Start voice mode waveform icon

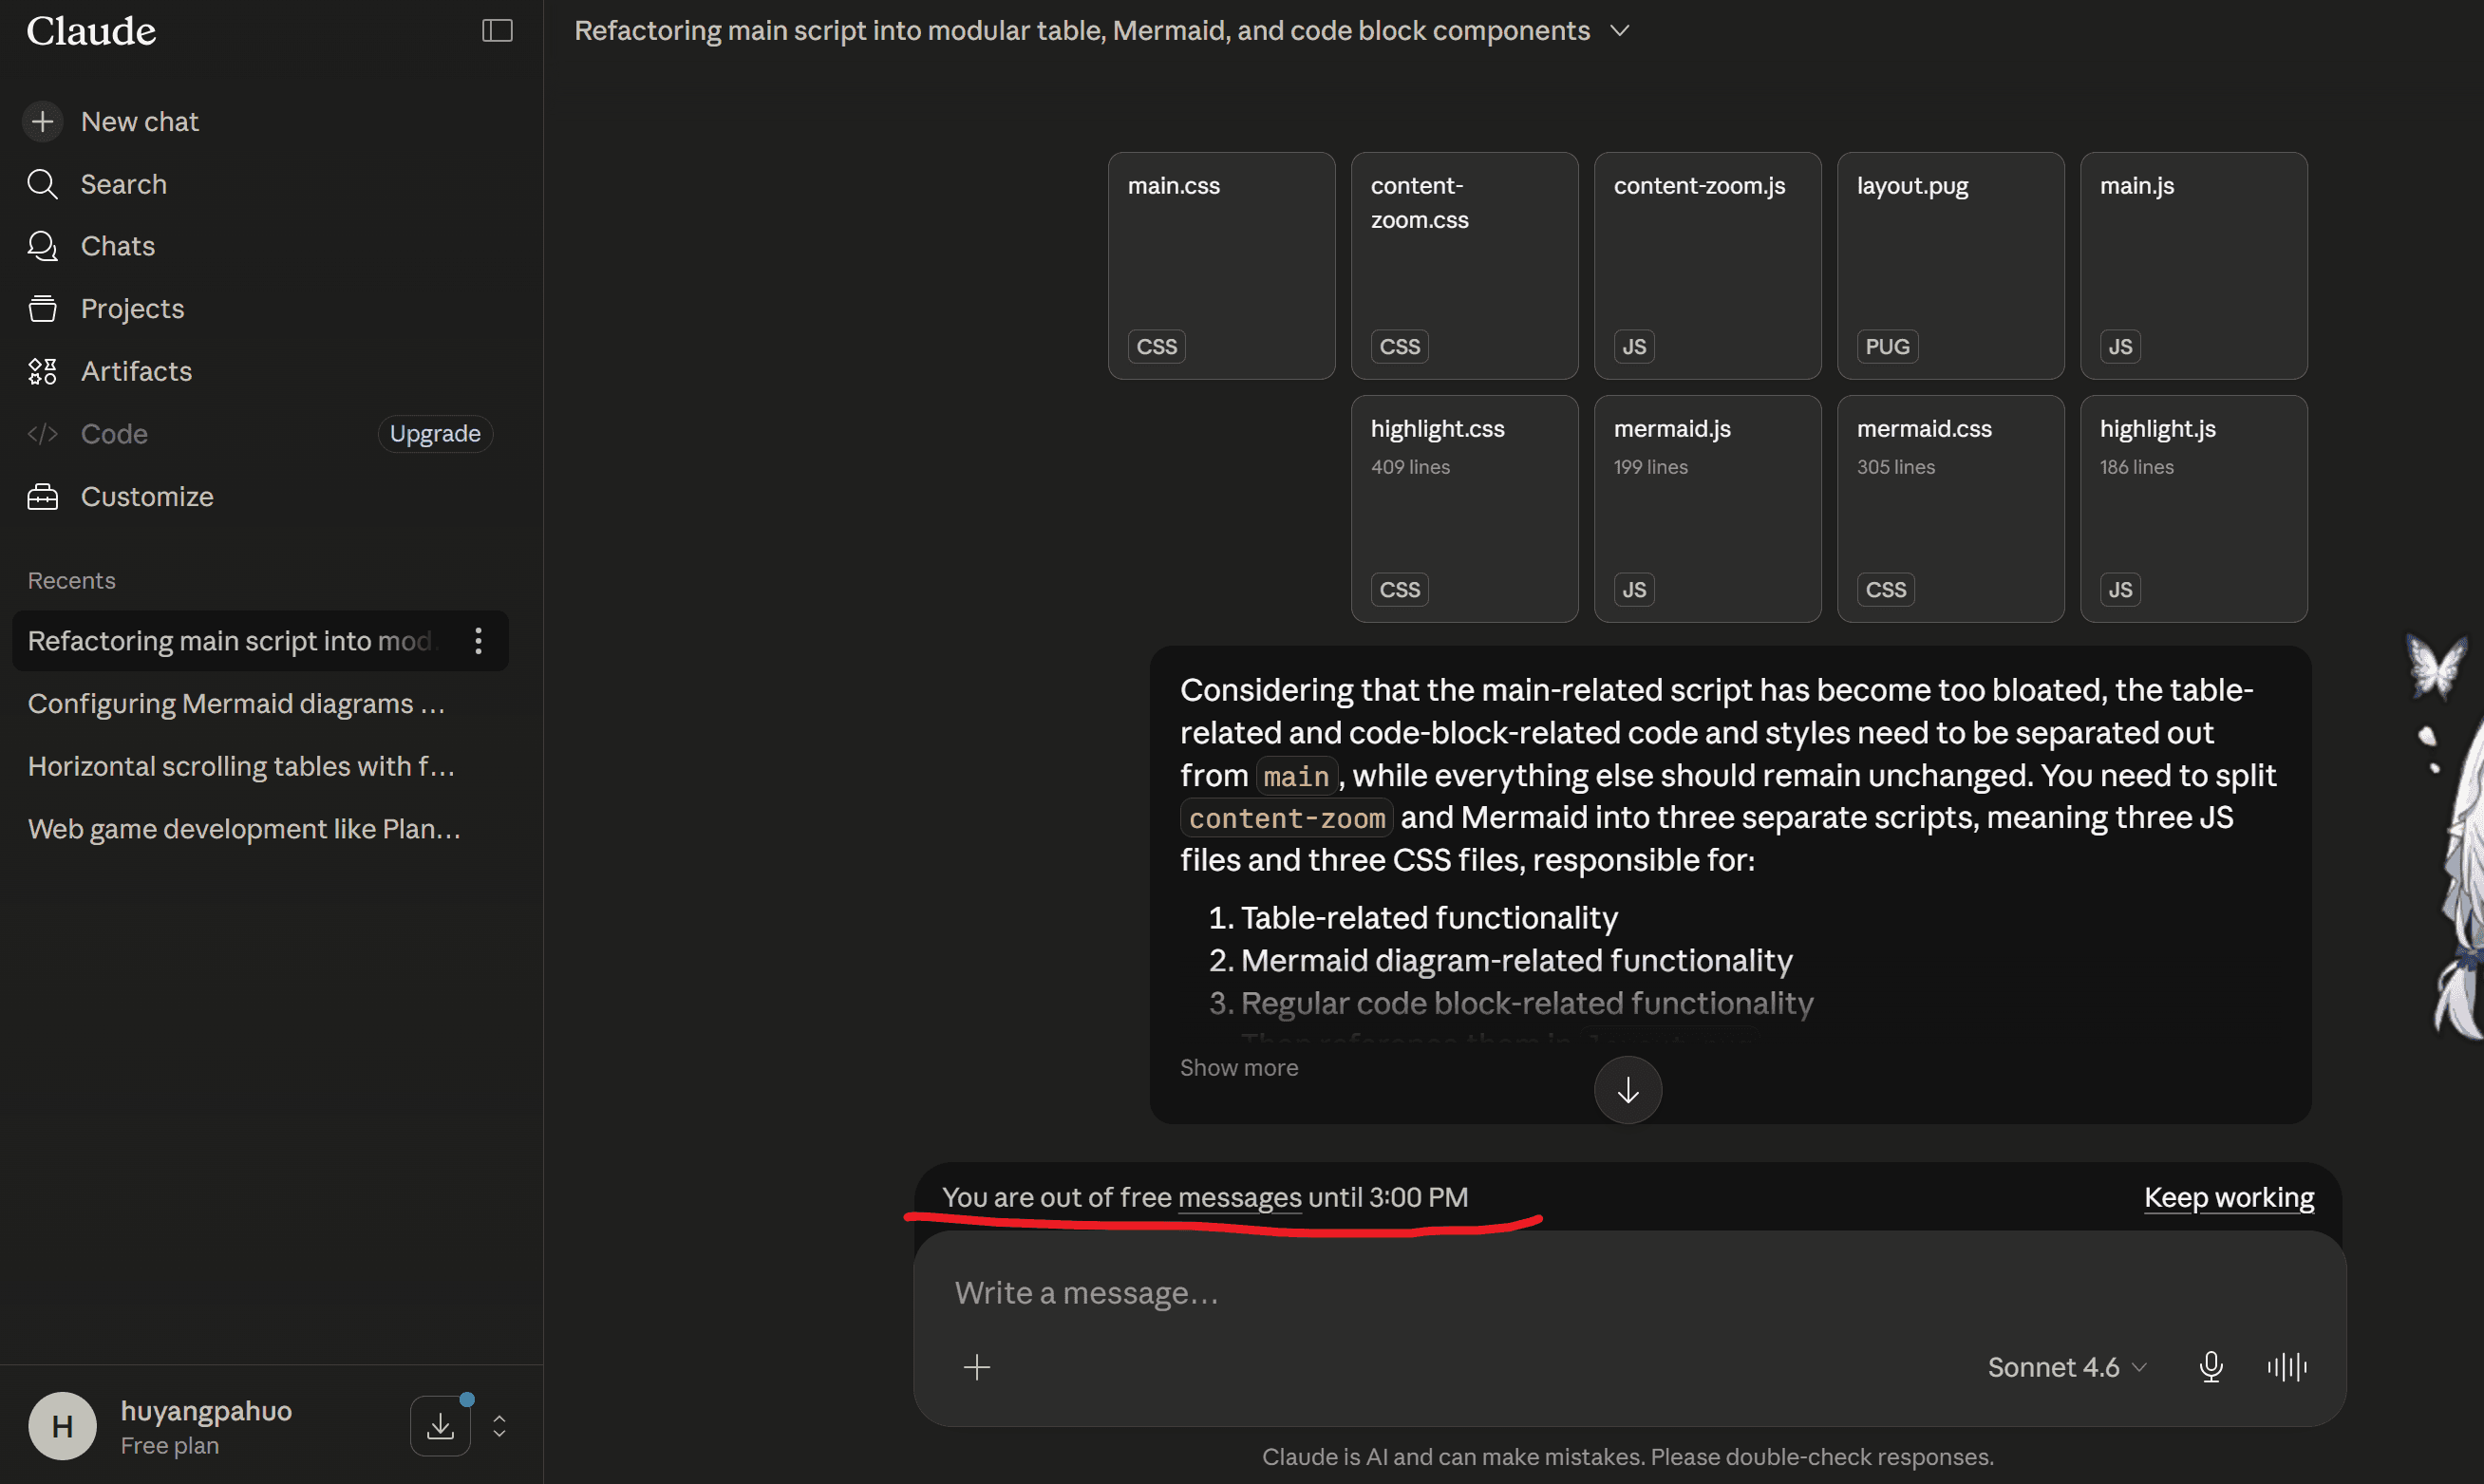pos(2287,1366)
